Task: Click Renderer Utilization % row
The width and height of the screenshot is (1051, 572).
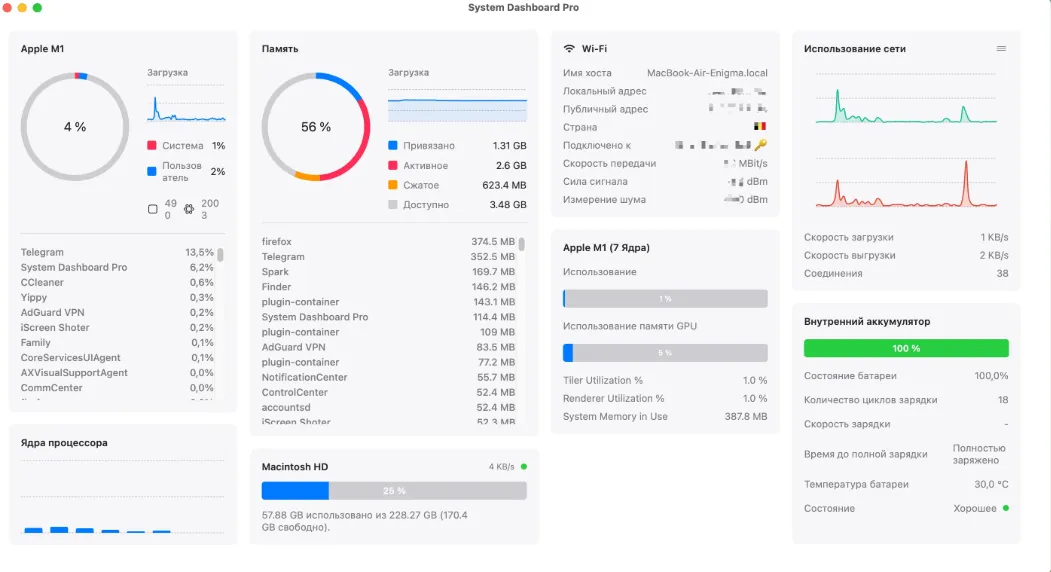Action: pyautogui.click(x=665, y=398)
